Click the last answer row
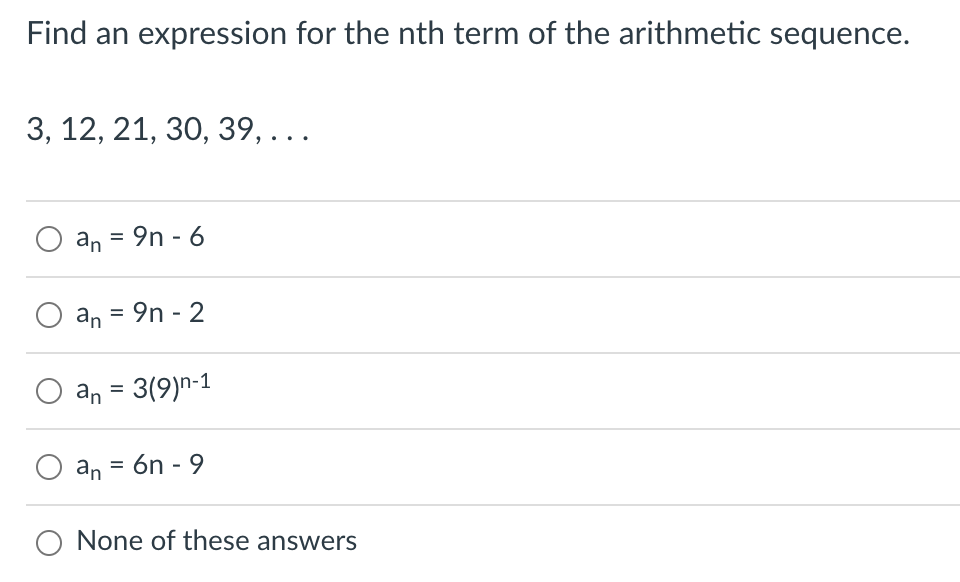This screenshot has width=960, height=582. click(x=480, y=541)
